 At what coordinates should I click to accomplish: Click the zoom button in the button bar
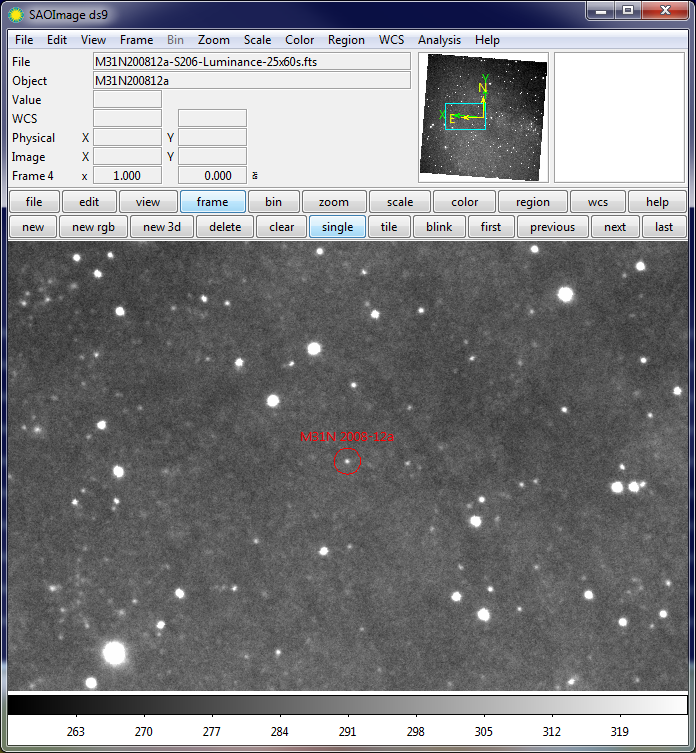[334, 201]
